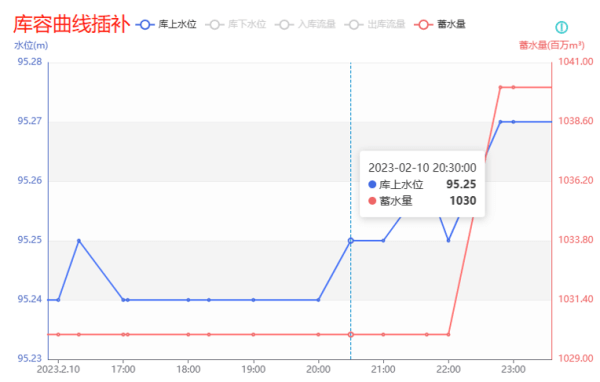This screenshot has height=382, width=600.
Task: Toggle the 库上水位 legend series
Action: 166,24
